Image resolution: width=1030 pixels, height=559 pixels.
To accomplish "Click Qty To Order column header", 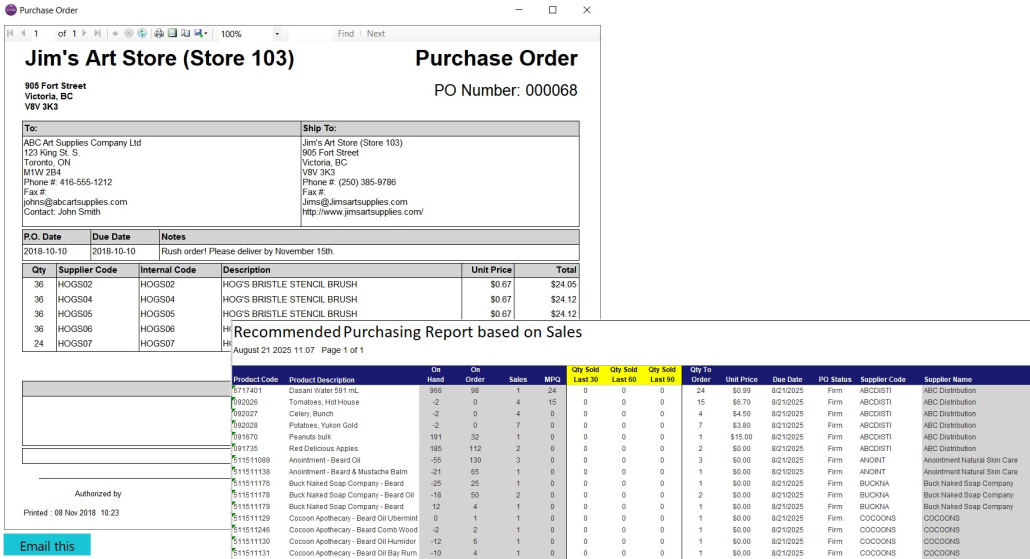I will pyautogui.click(x=701, y=374).
